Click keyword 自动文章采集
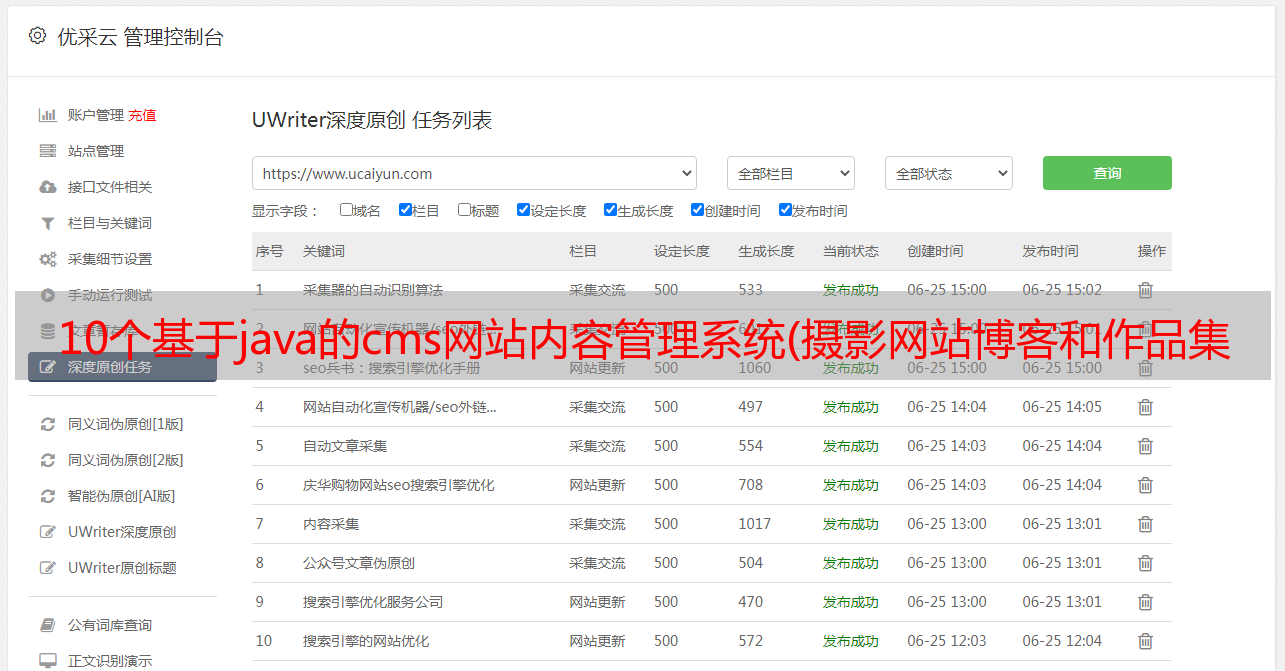Screen dimensions: 1285x671 (x=345, y=446)
